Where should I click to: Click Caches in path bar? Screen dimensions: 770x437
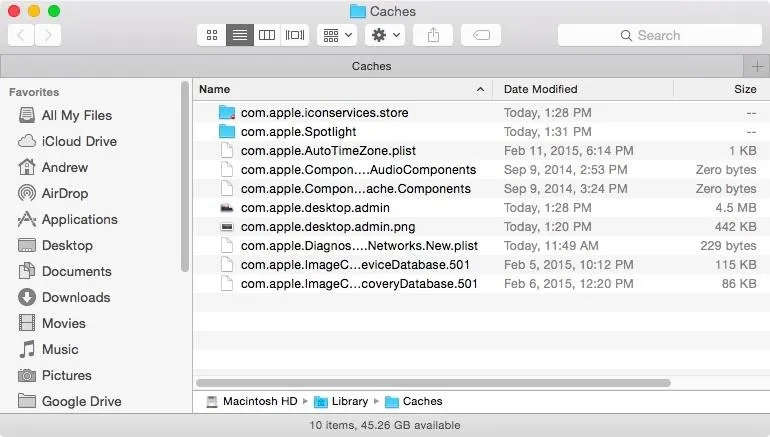[x=413, y=402]
